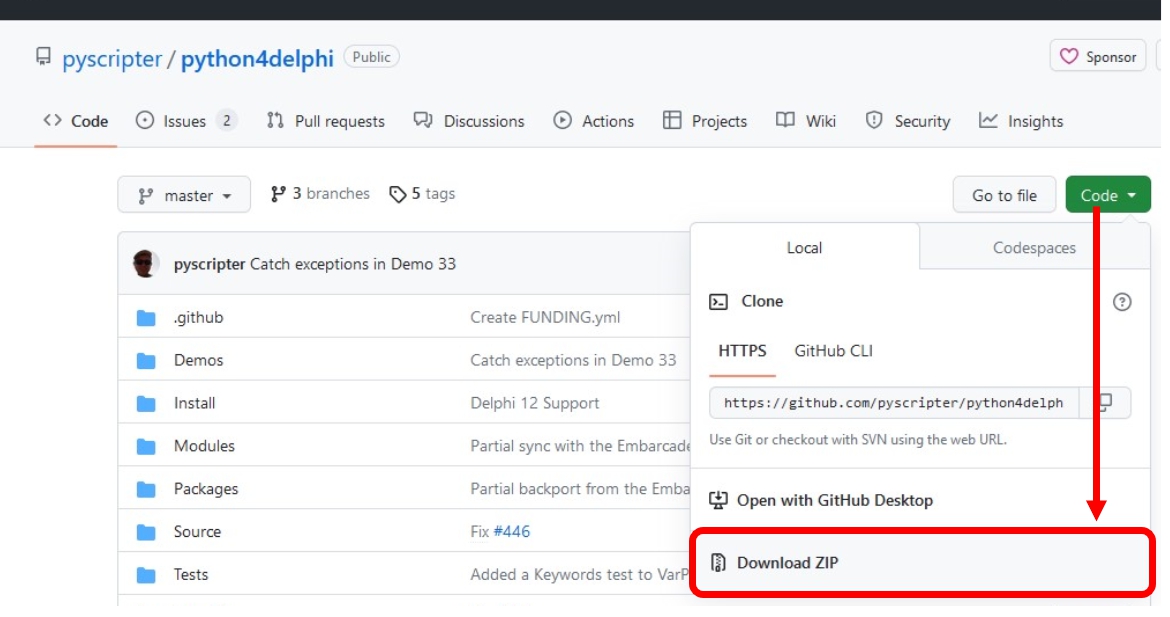Image resolution: width=1170 pixels, height=617 pixels.
Task: Expand the Local tab in clone popup
Action: point(804,247)
